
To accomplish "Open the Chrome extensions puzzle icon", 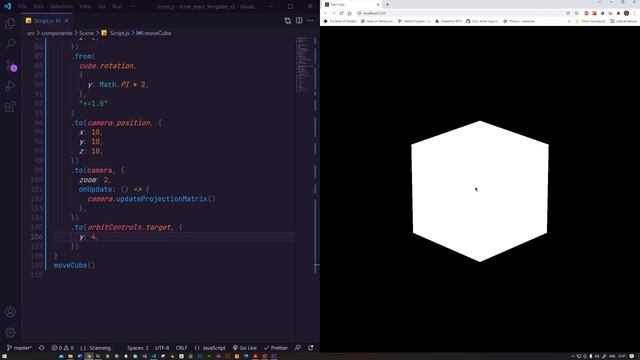I will tap(618, 13).
